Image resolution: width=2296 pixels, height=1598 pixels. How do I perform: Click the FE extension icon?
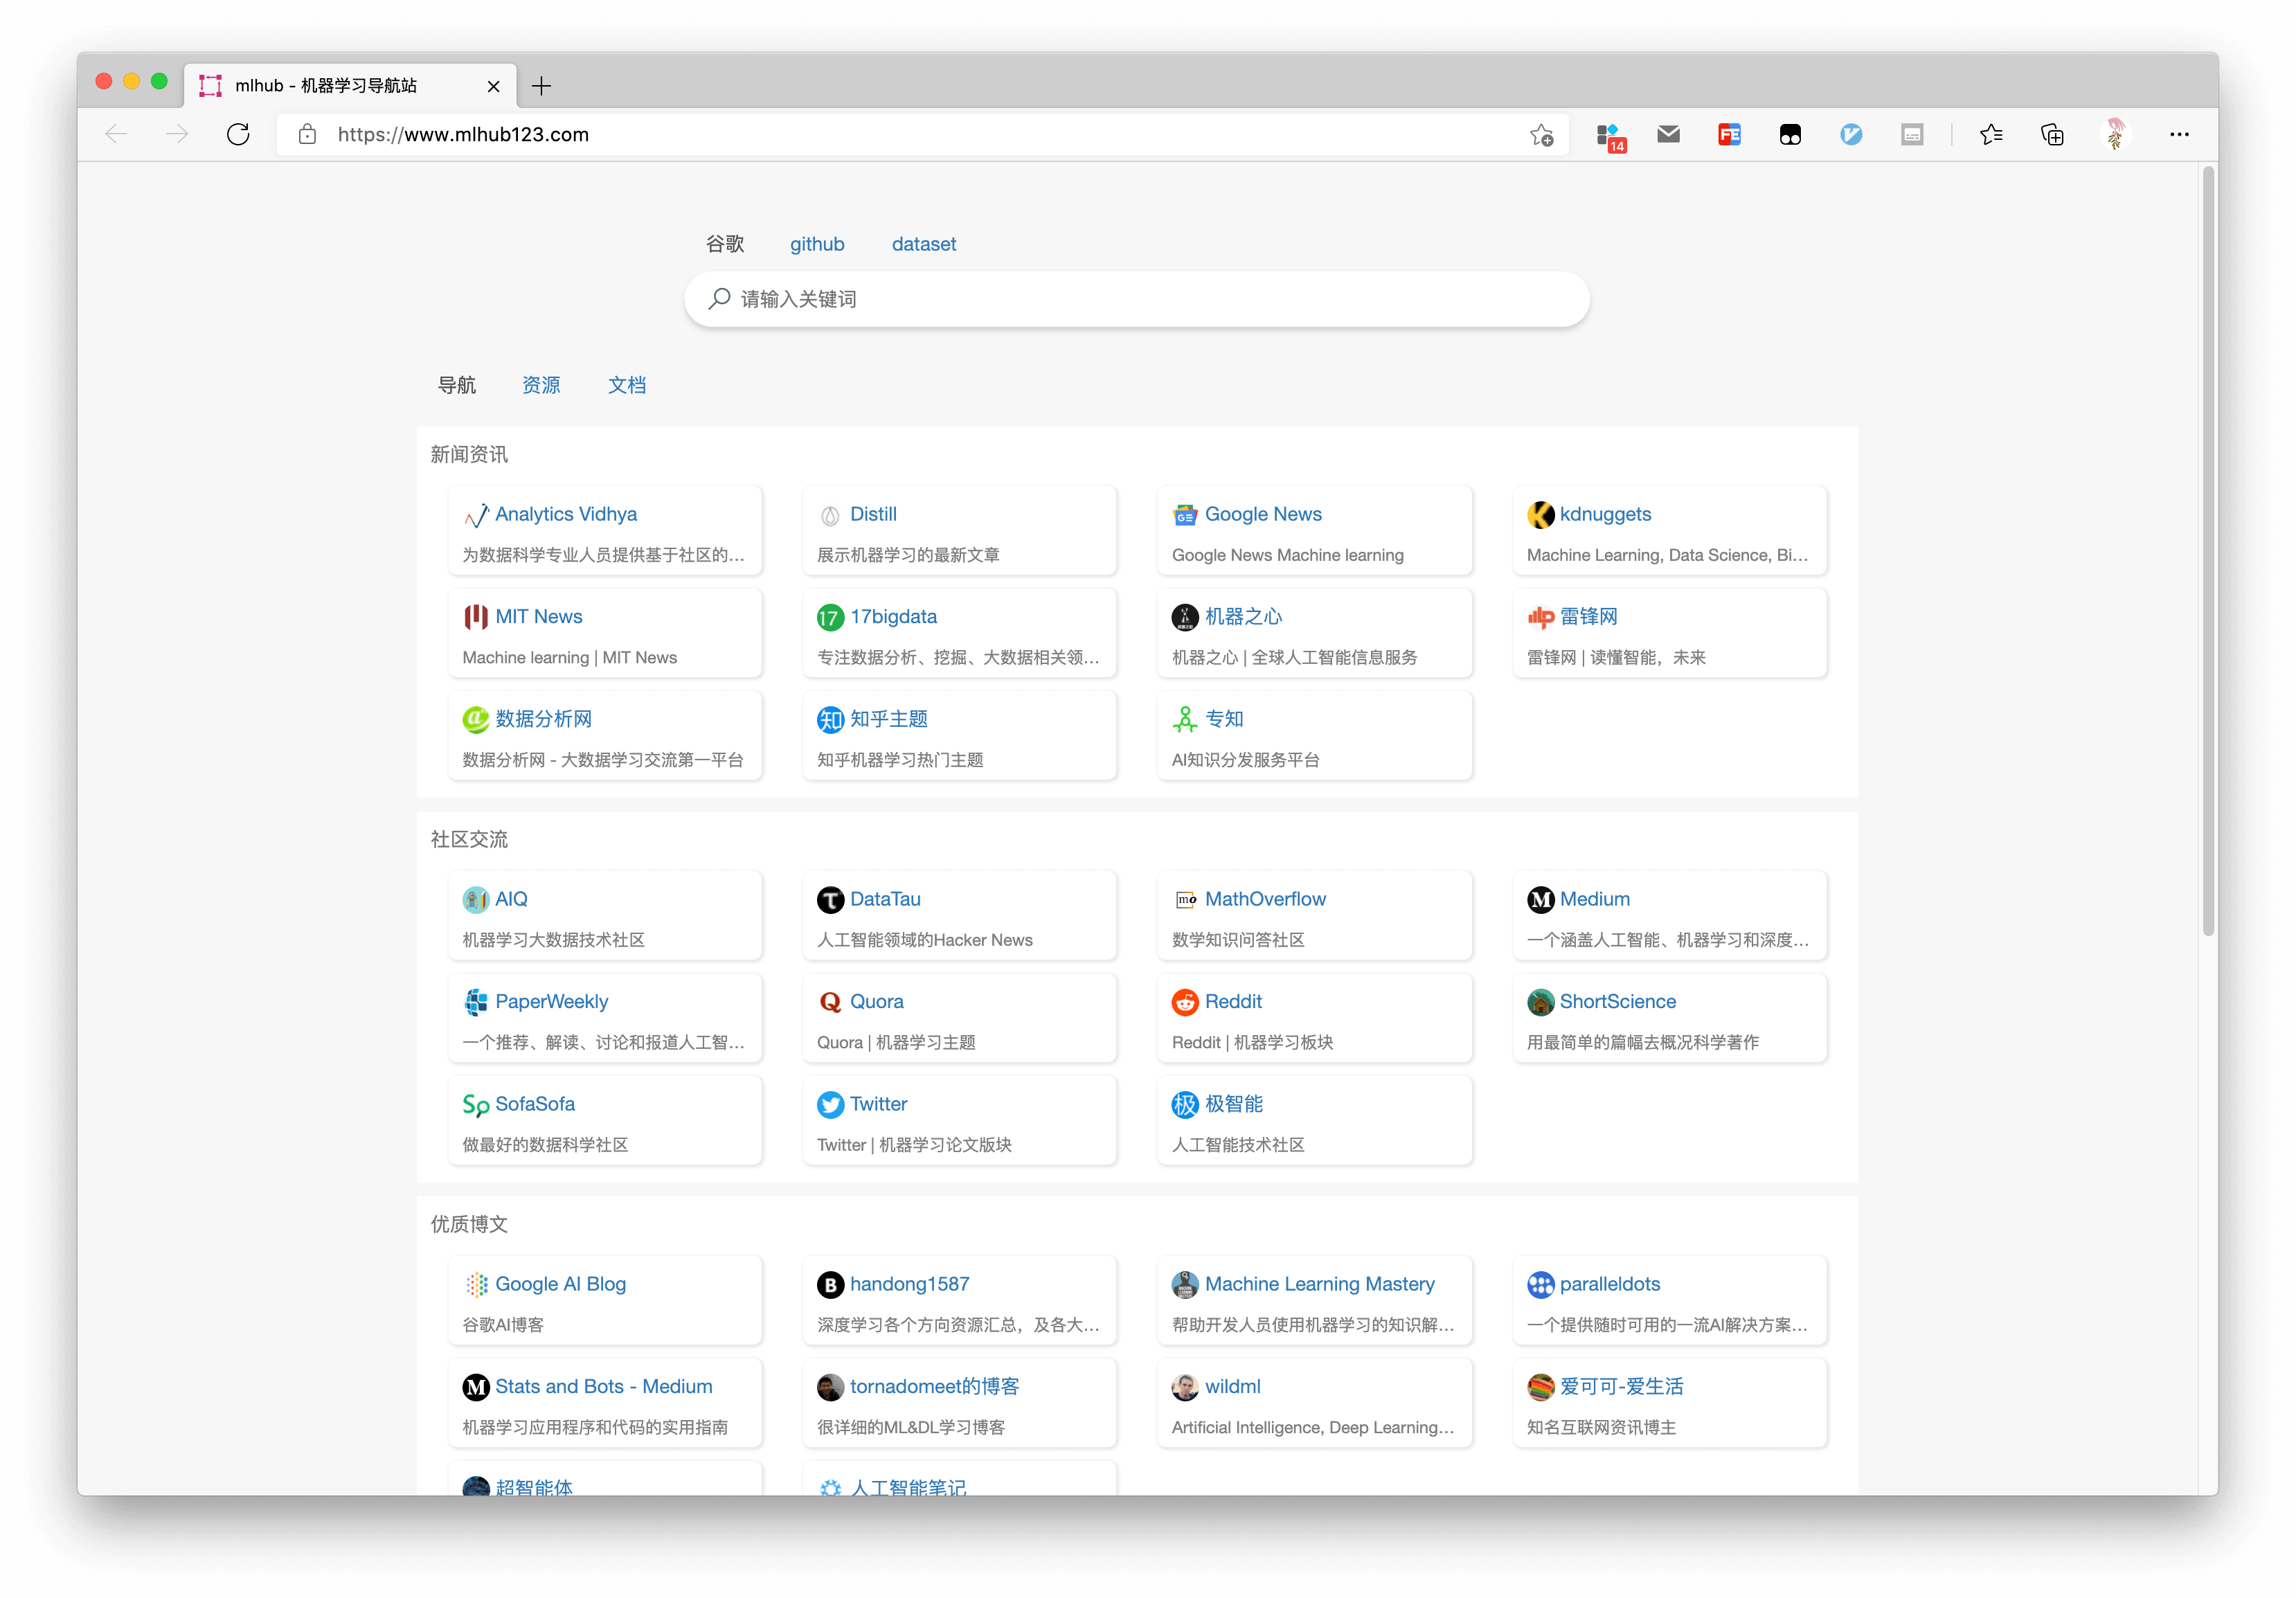(x=1729, y=134)
